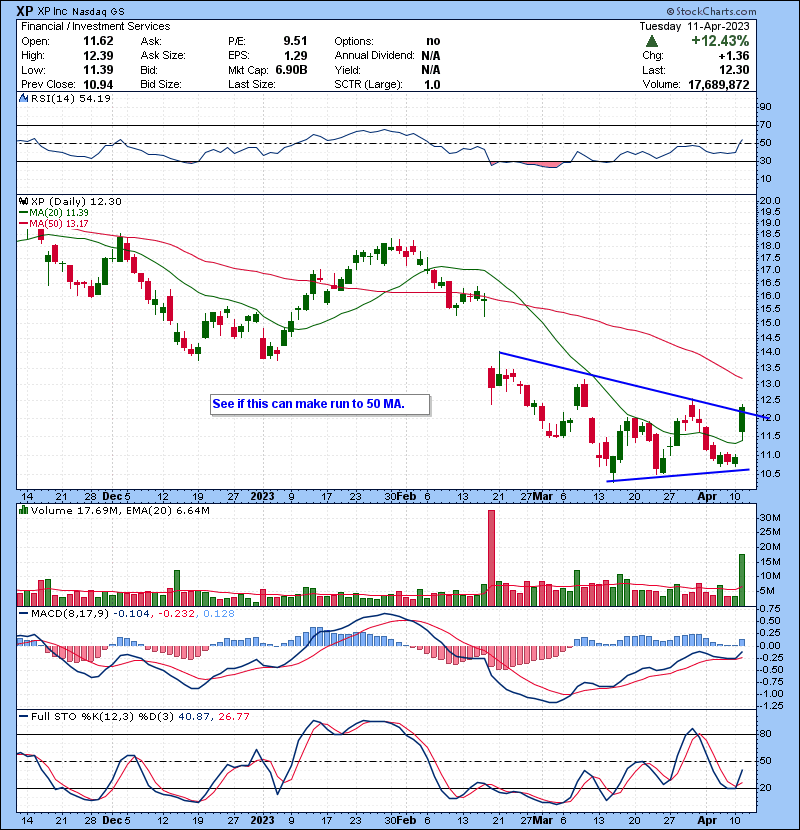
Task: Click the Prev Close value 10.94
Action: tap(98, 85)
